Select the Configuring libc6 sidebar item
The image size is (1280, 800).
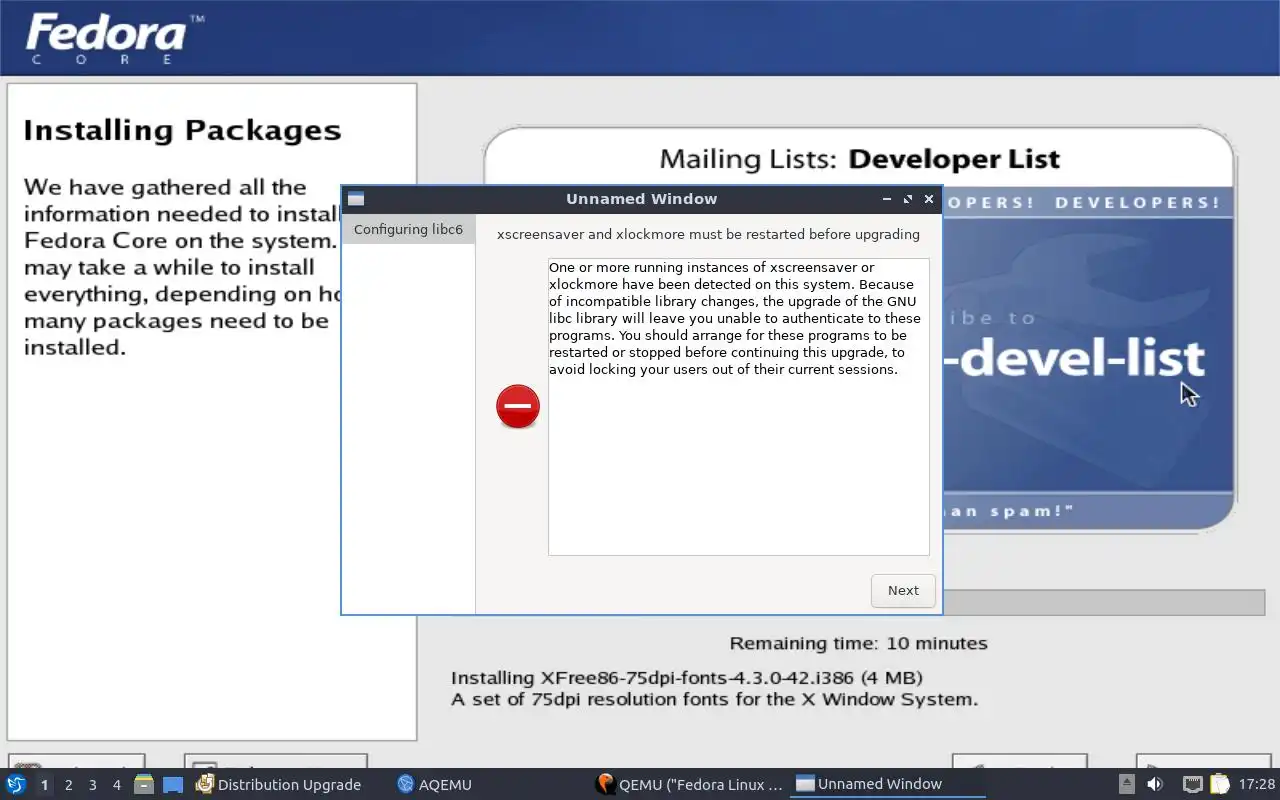coord(408,229)
